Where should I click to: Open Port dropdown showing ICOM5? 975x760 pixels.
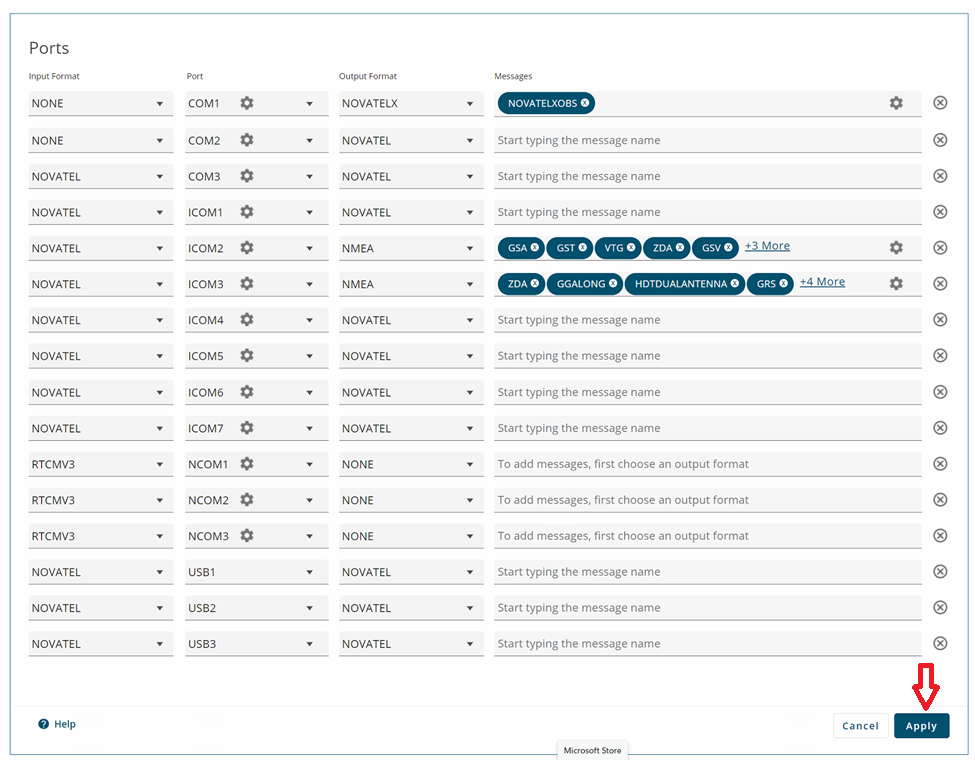coord(256,356)
